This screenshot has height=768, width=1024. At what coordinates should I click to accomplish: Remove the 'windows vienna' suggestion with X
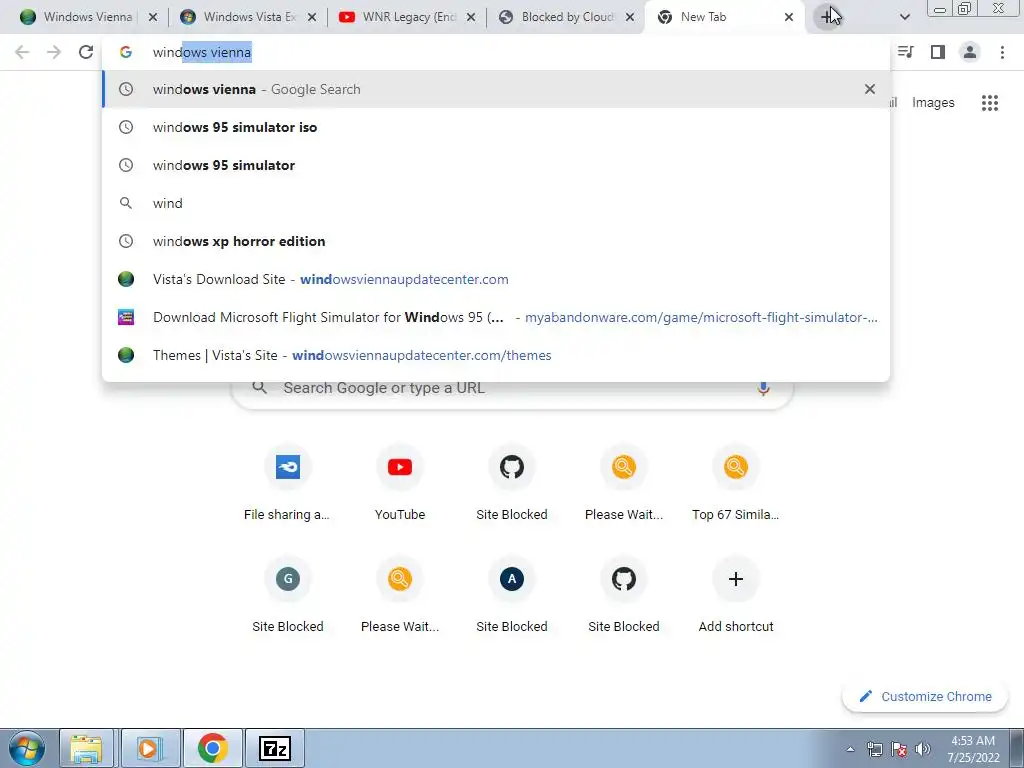click(x=870, y=89)
